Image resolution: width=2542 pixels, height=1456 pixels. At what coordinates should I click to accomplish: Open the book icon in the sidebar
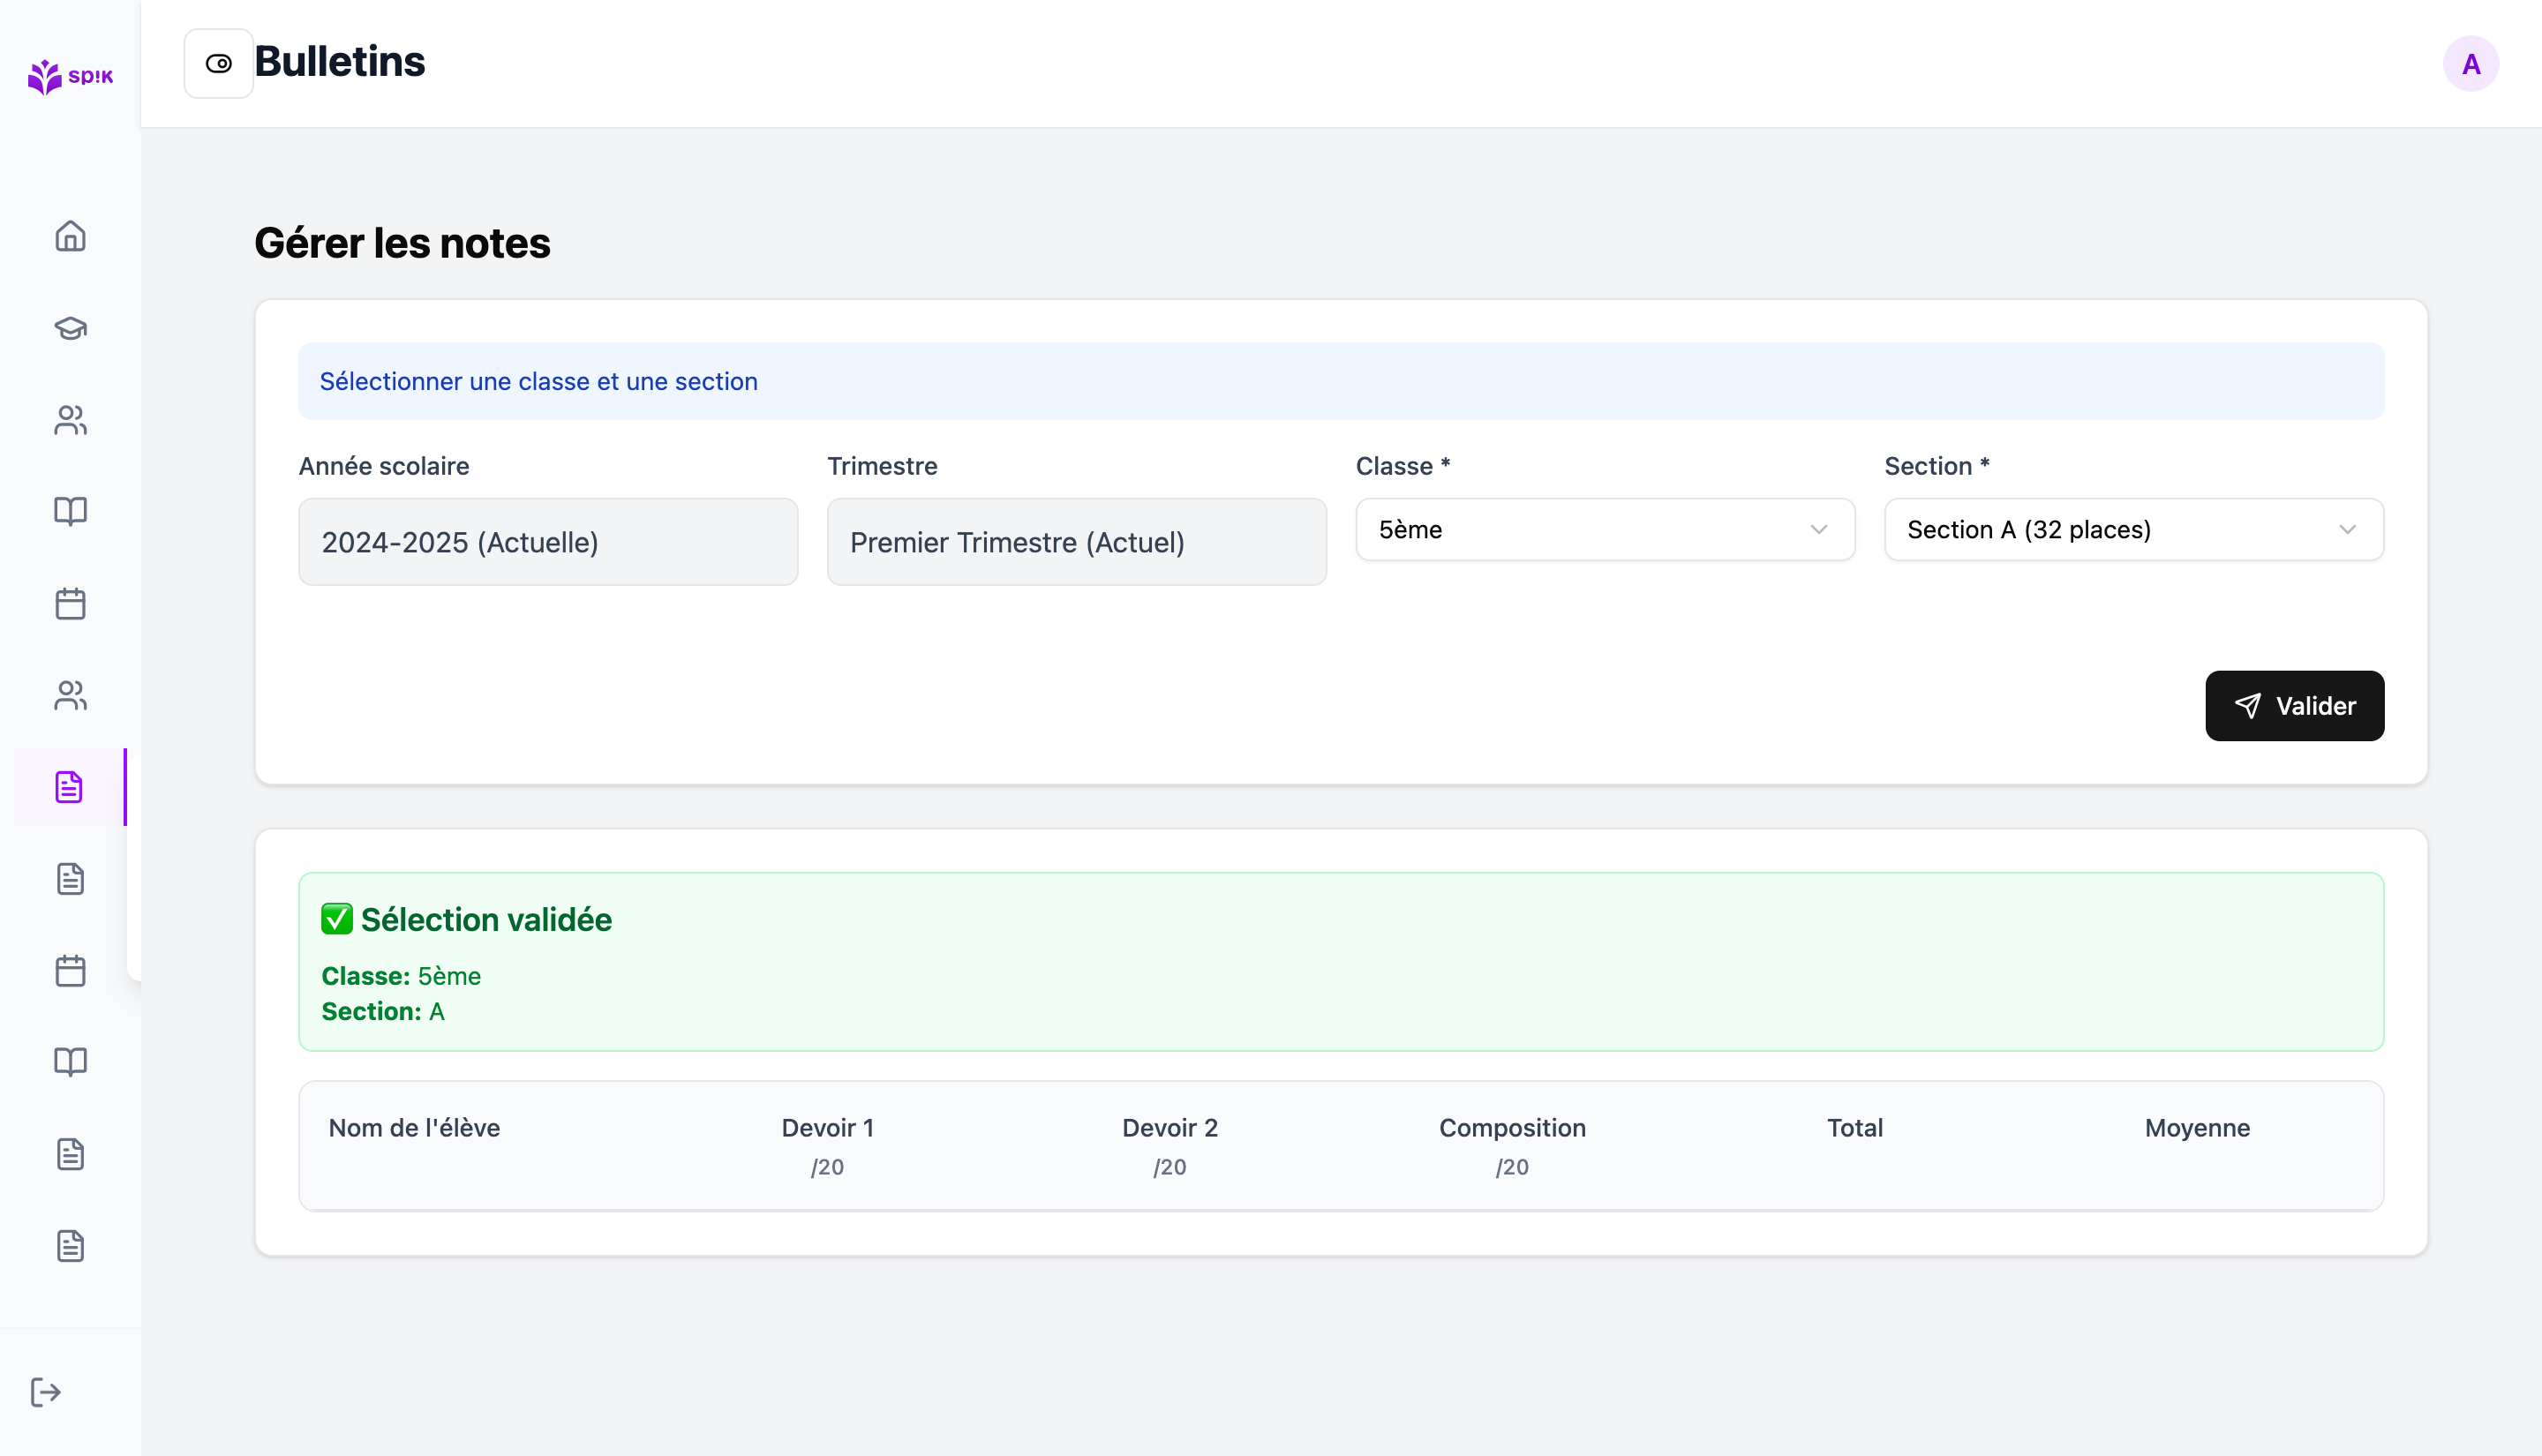(70, 512)
